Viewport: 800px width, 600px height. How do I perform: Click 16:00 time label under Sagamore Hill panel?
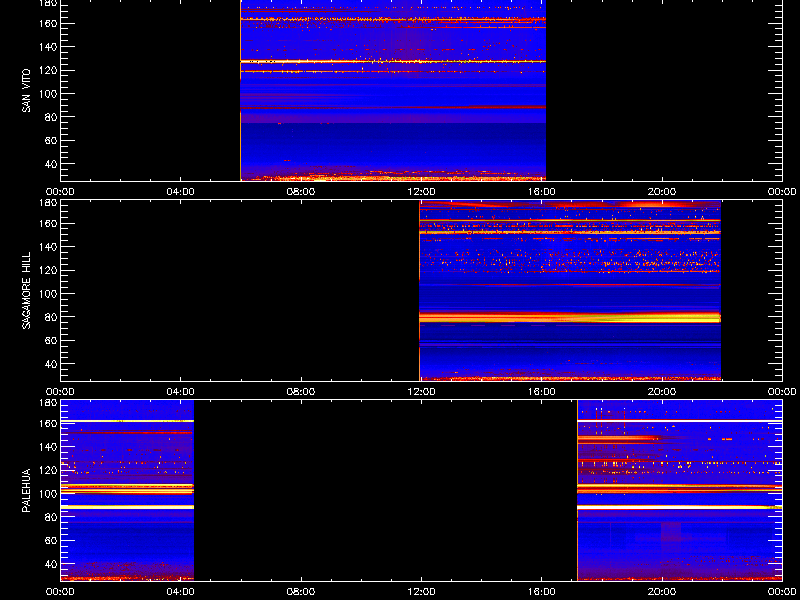point(541,392)
